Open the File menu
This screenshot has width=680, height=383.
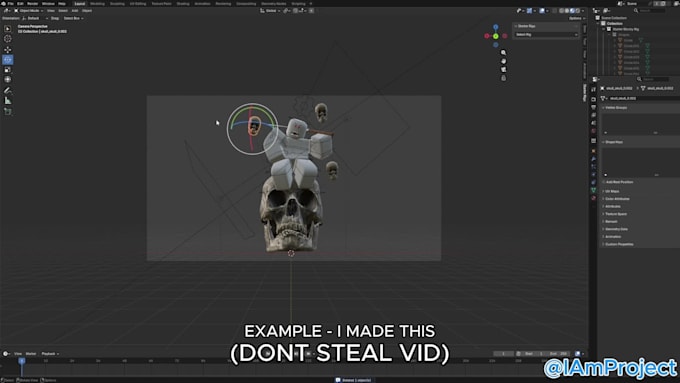click(x=11, y=3)
